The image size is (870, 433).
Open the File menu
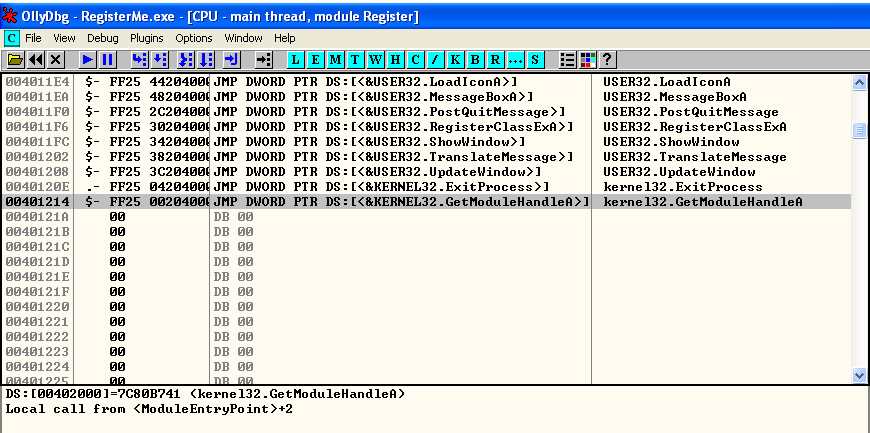coord(33,38)
